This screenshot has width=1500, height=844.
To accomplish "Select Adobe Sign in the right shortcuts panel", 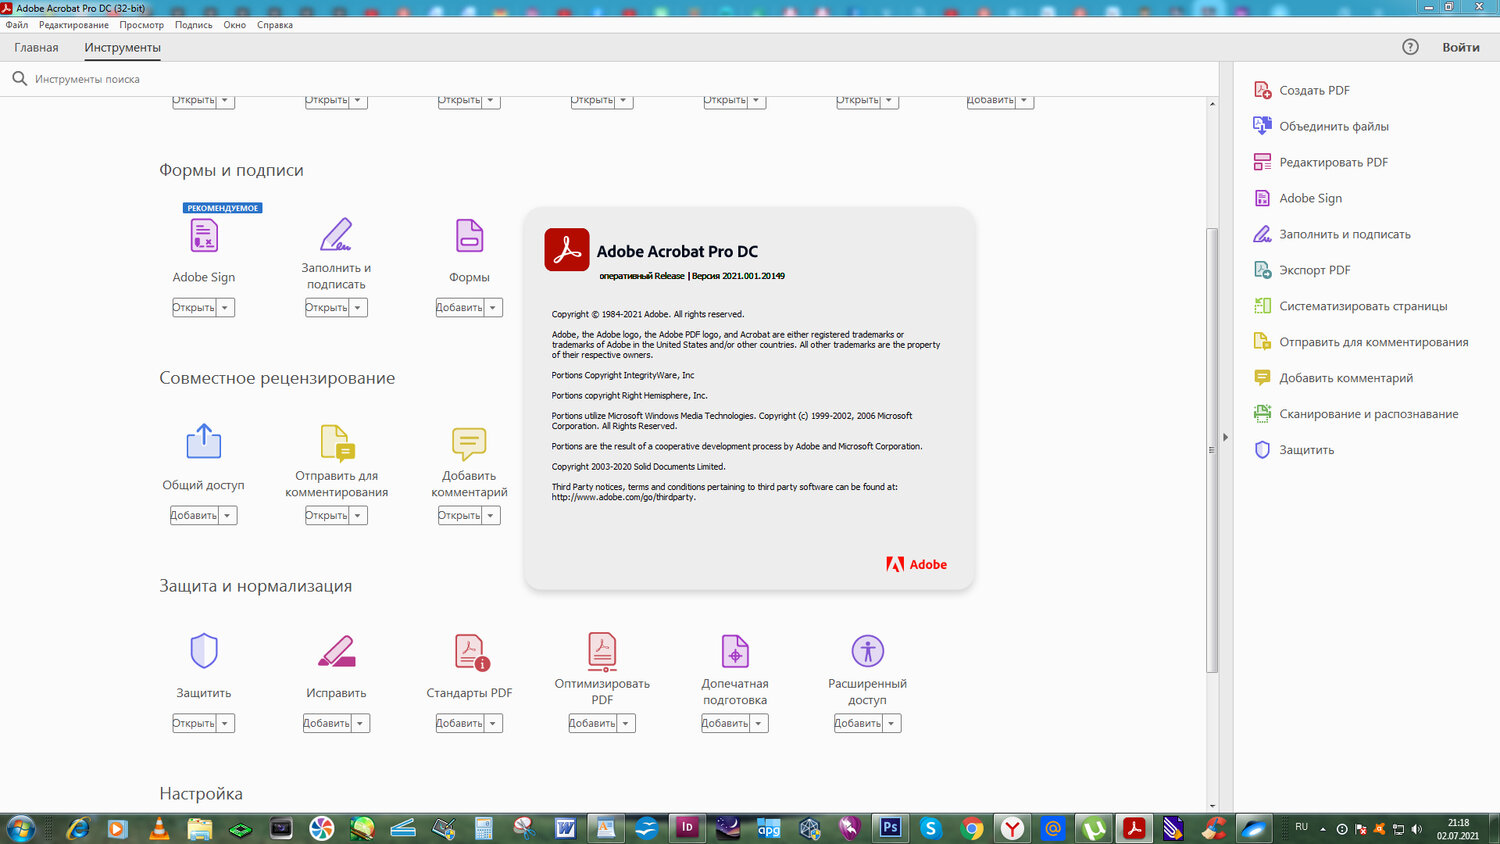I will coord(1298,198).
